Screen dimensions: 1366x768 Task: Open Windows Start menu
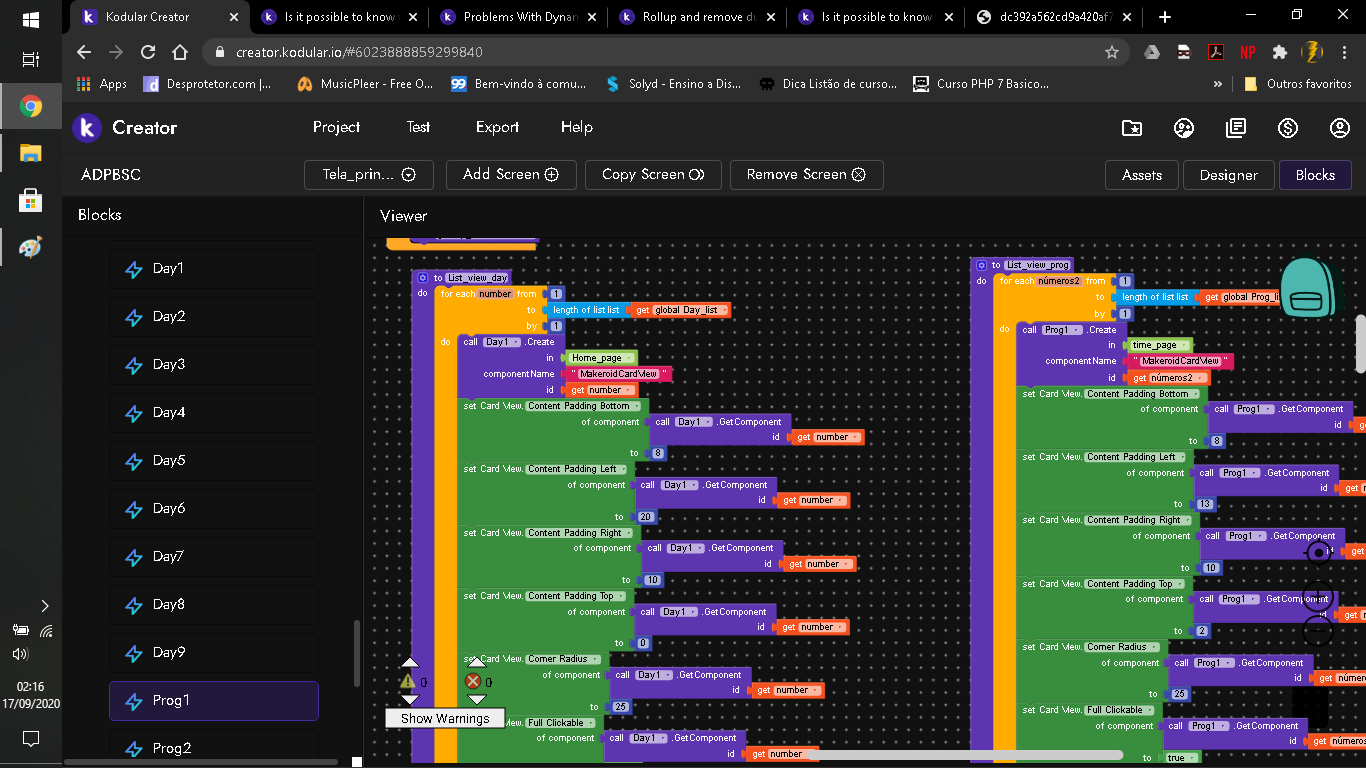point(30,19)
